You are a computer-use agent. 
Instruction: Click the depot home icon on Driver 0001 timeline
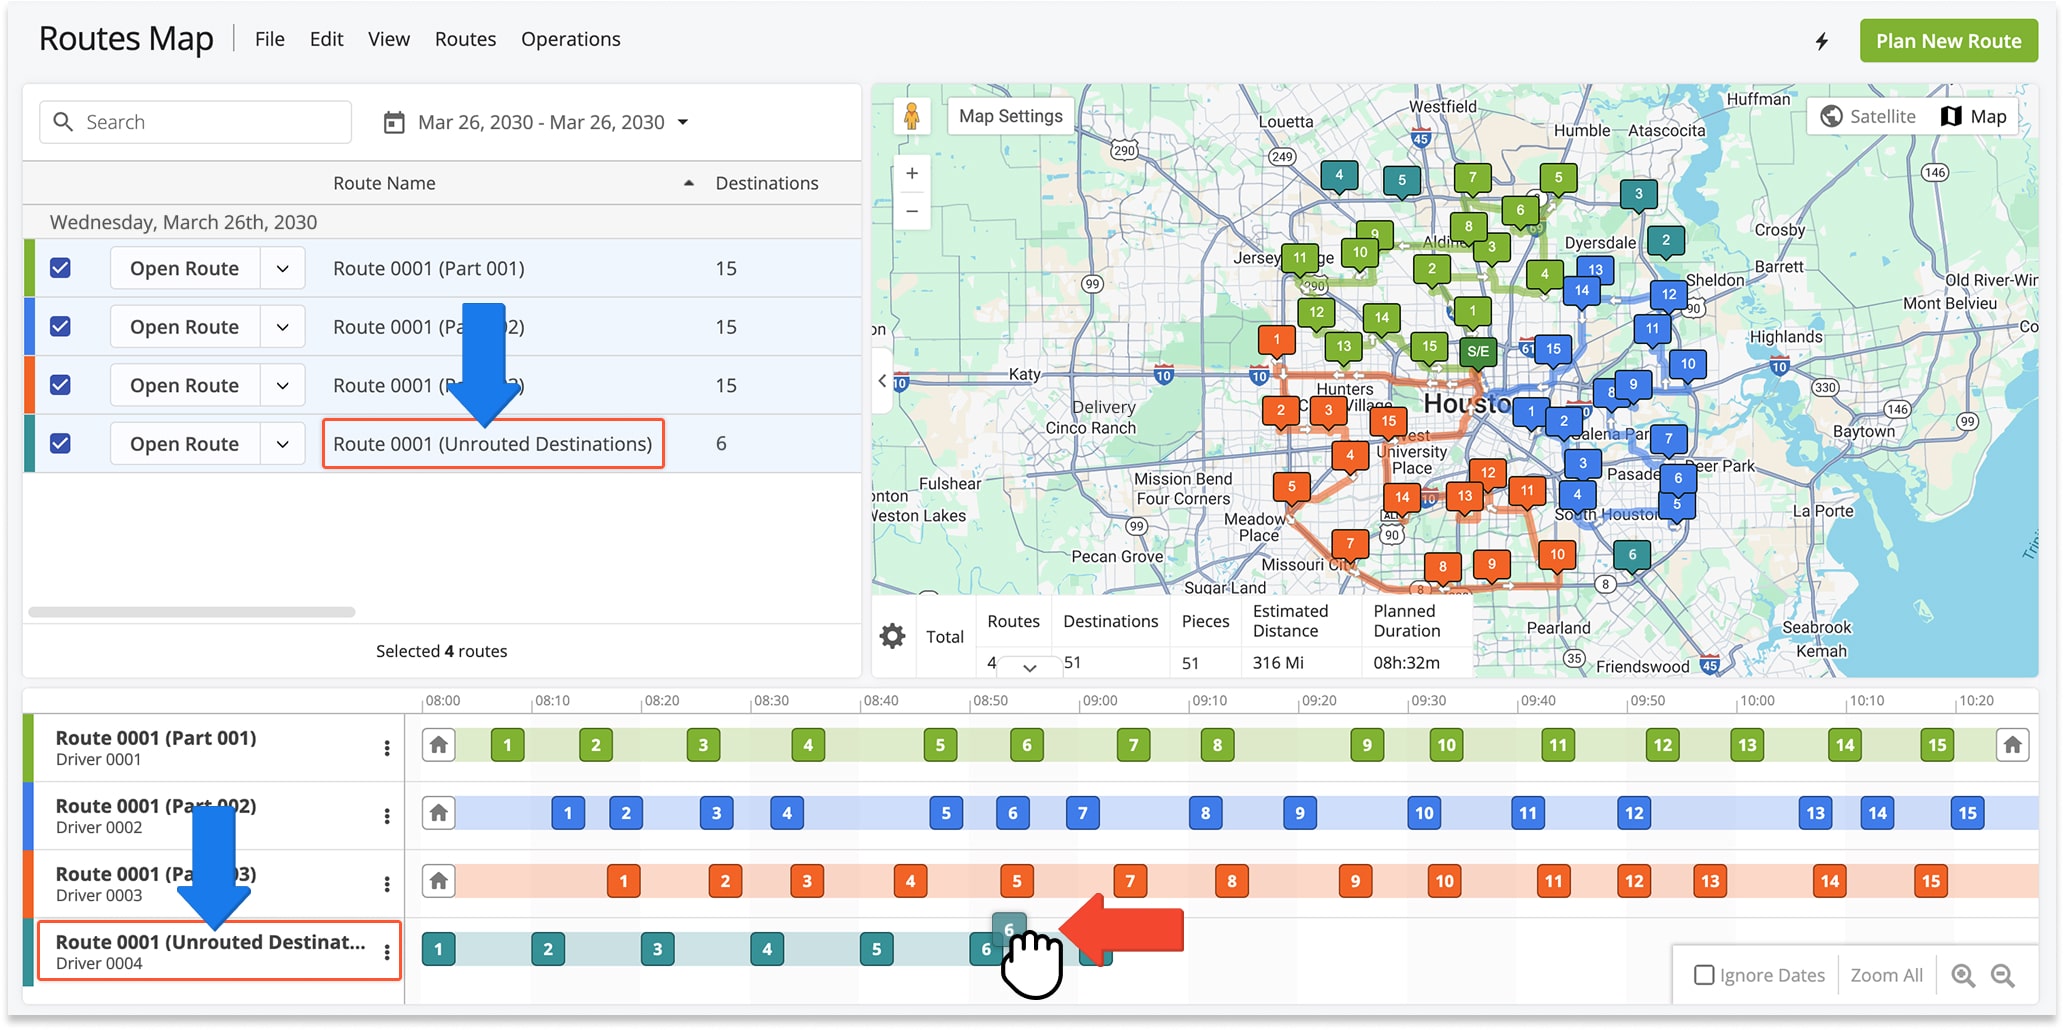(x=438, y=744)
